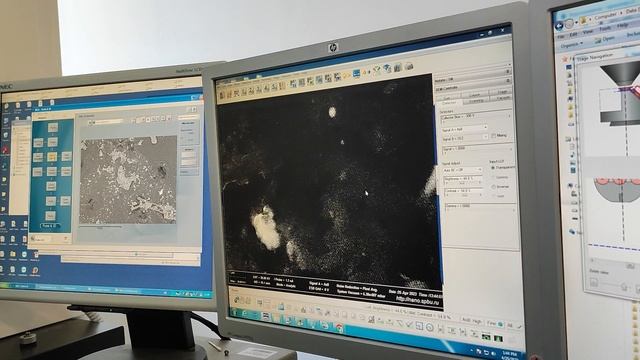Click the circle icon in bottom SEM toolbar
The image size is (640, 360).
(x=430, y=328)
